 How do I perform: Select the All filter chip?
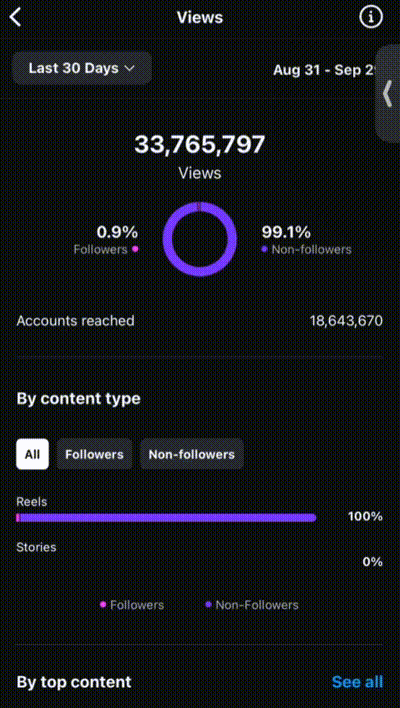click(x=33, y=454)
